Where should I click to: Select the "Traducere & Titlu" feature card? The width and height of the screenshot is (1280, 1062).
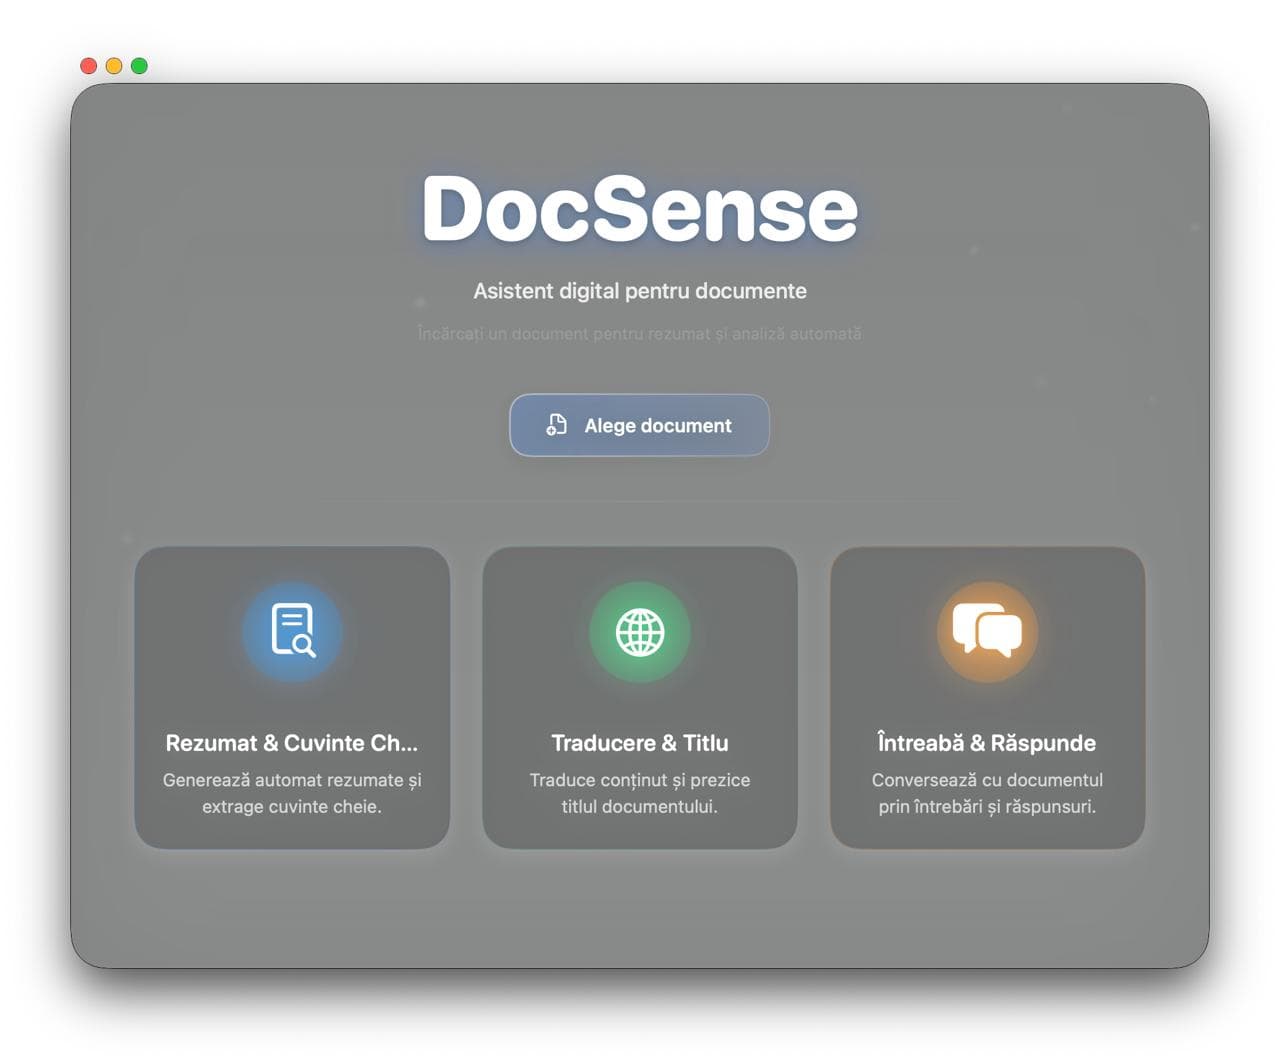coord(639,697)
